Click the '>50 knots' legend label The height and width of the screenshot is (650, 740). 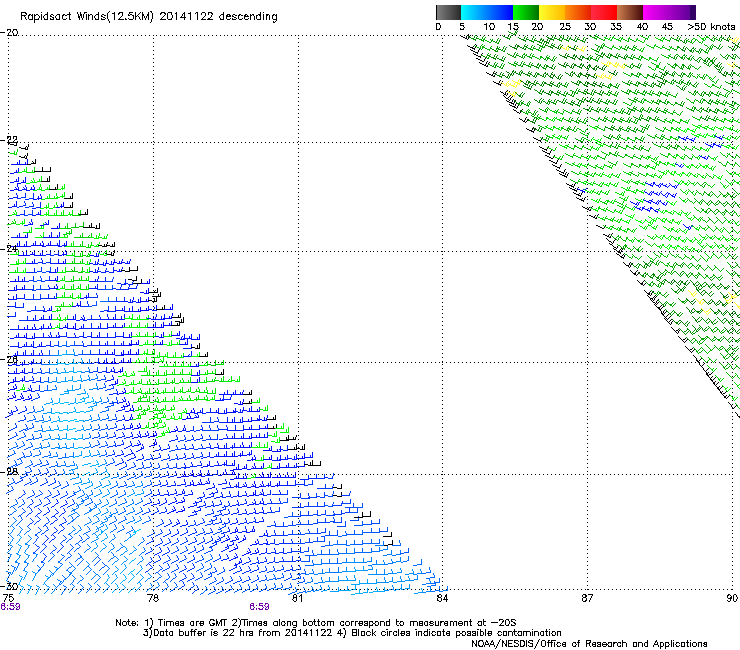(711, 26)
